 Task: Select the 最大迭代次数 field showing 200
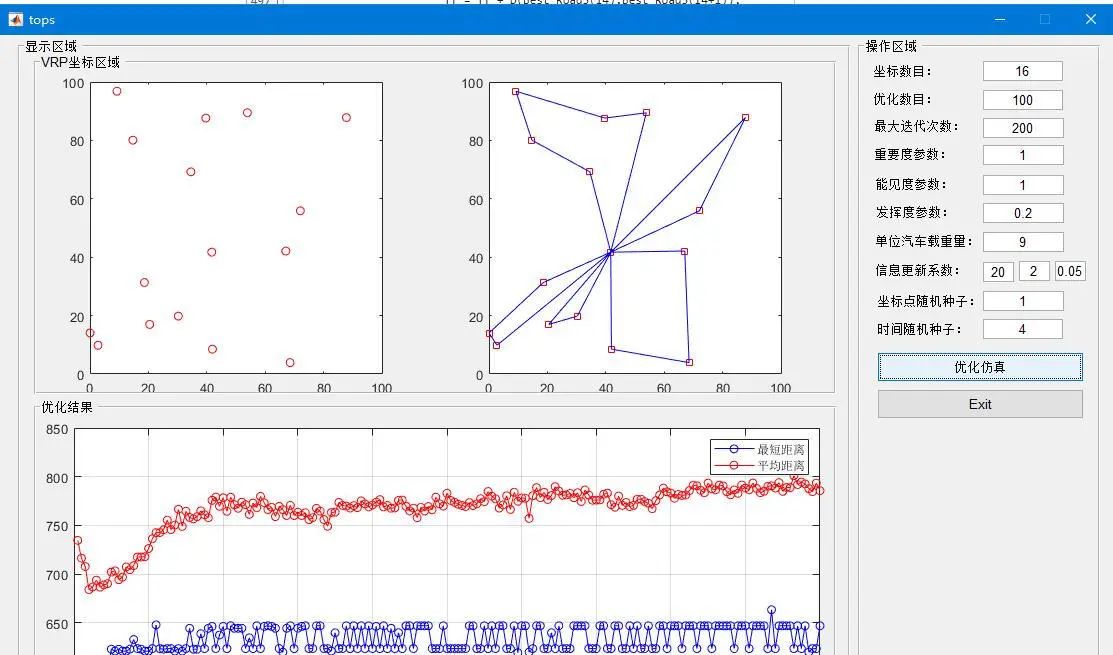(x=1022, y=128)
